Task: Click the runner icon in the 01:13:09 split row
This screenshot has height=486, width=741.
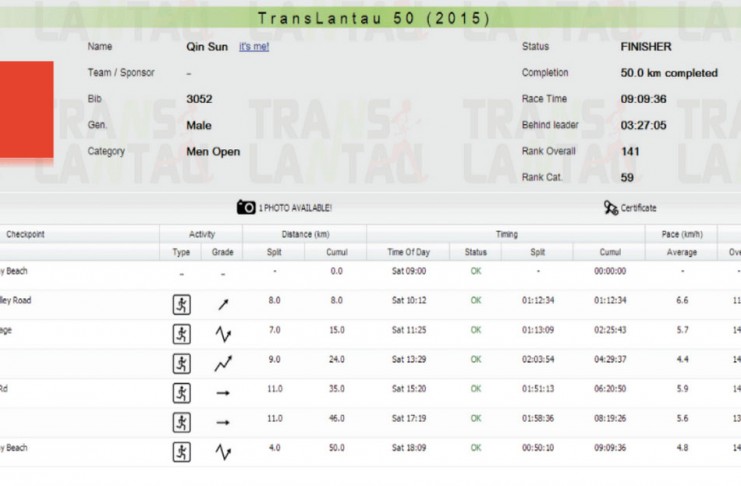Action: click(x=181, y=334)
